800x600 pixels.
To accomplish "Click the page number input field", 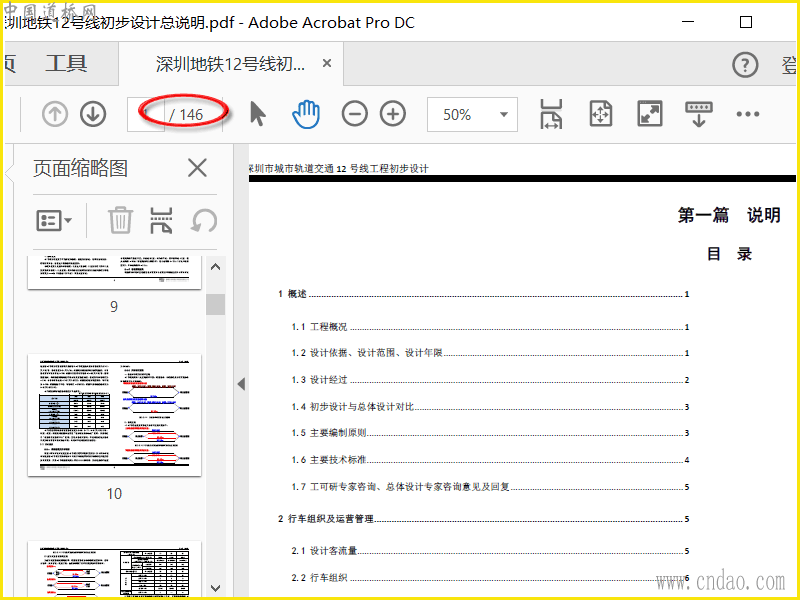I will (x=146, y=114).
